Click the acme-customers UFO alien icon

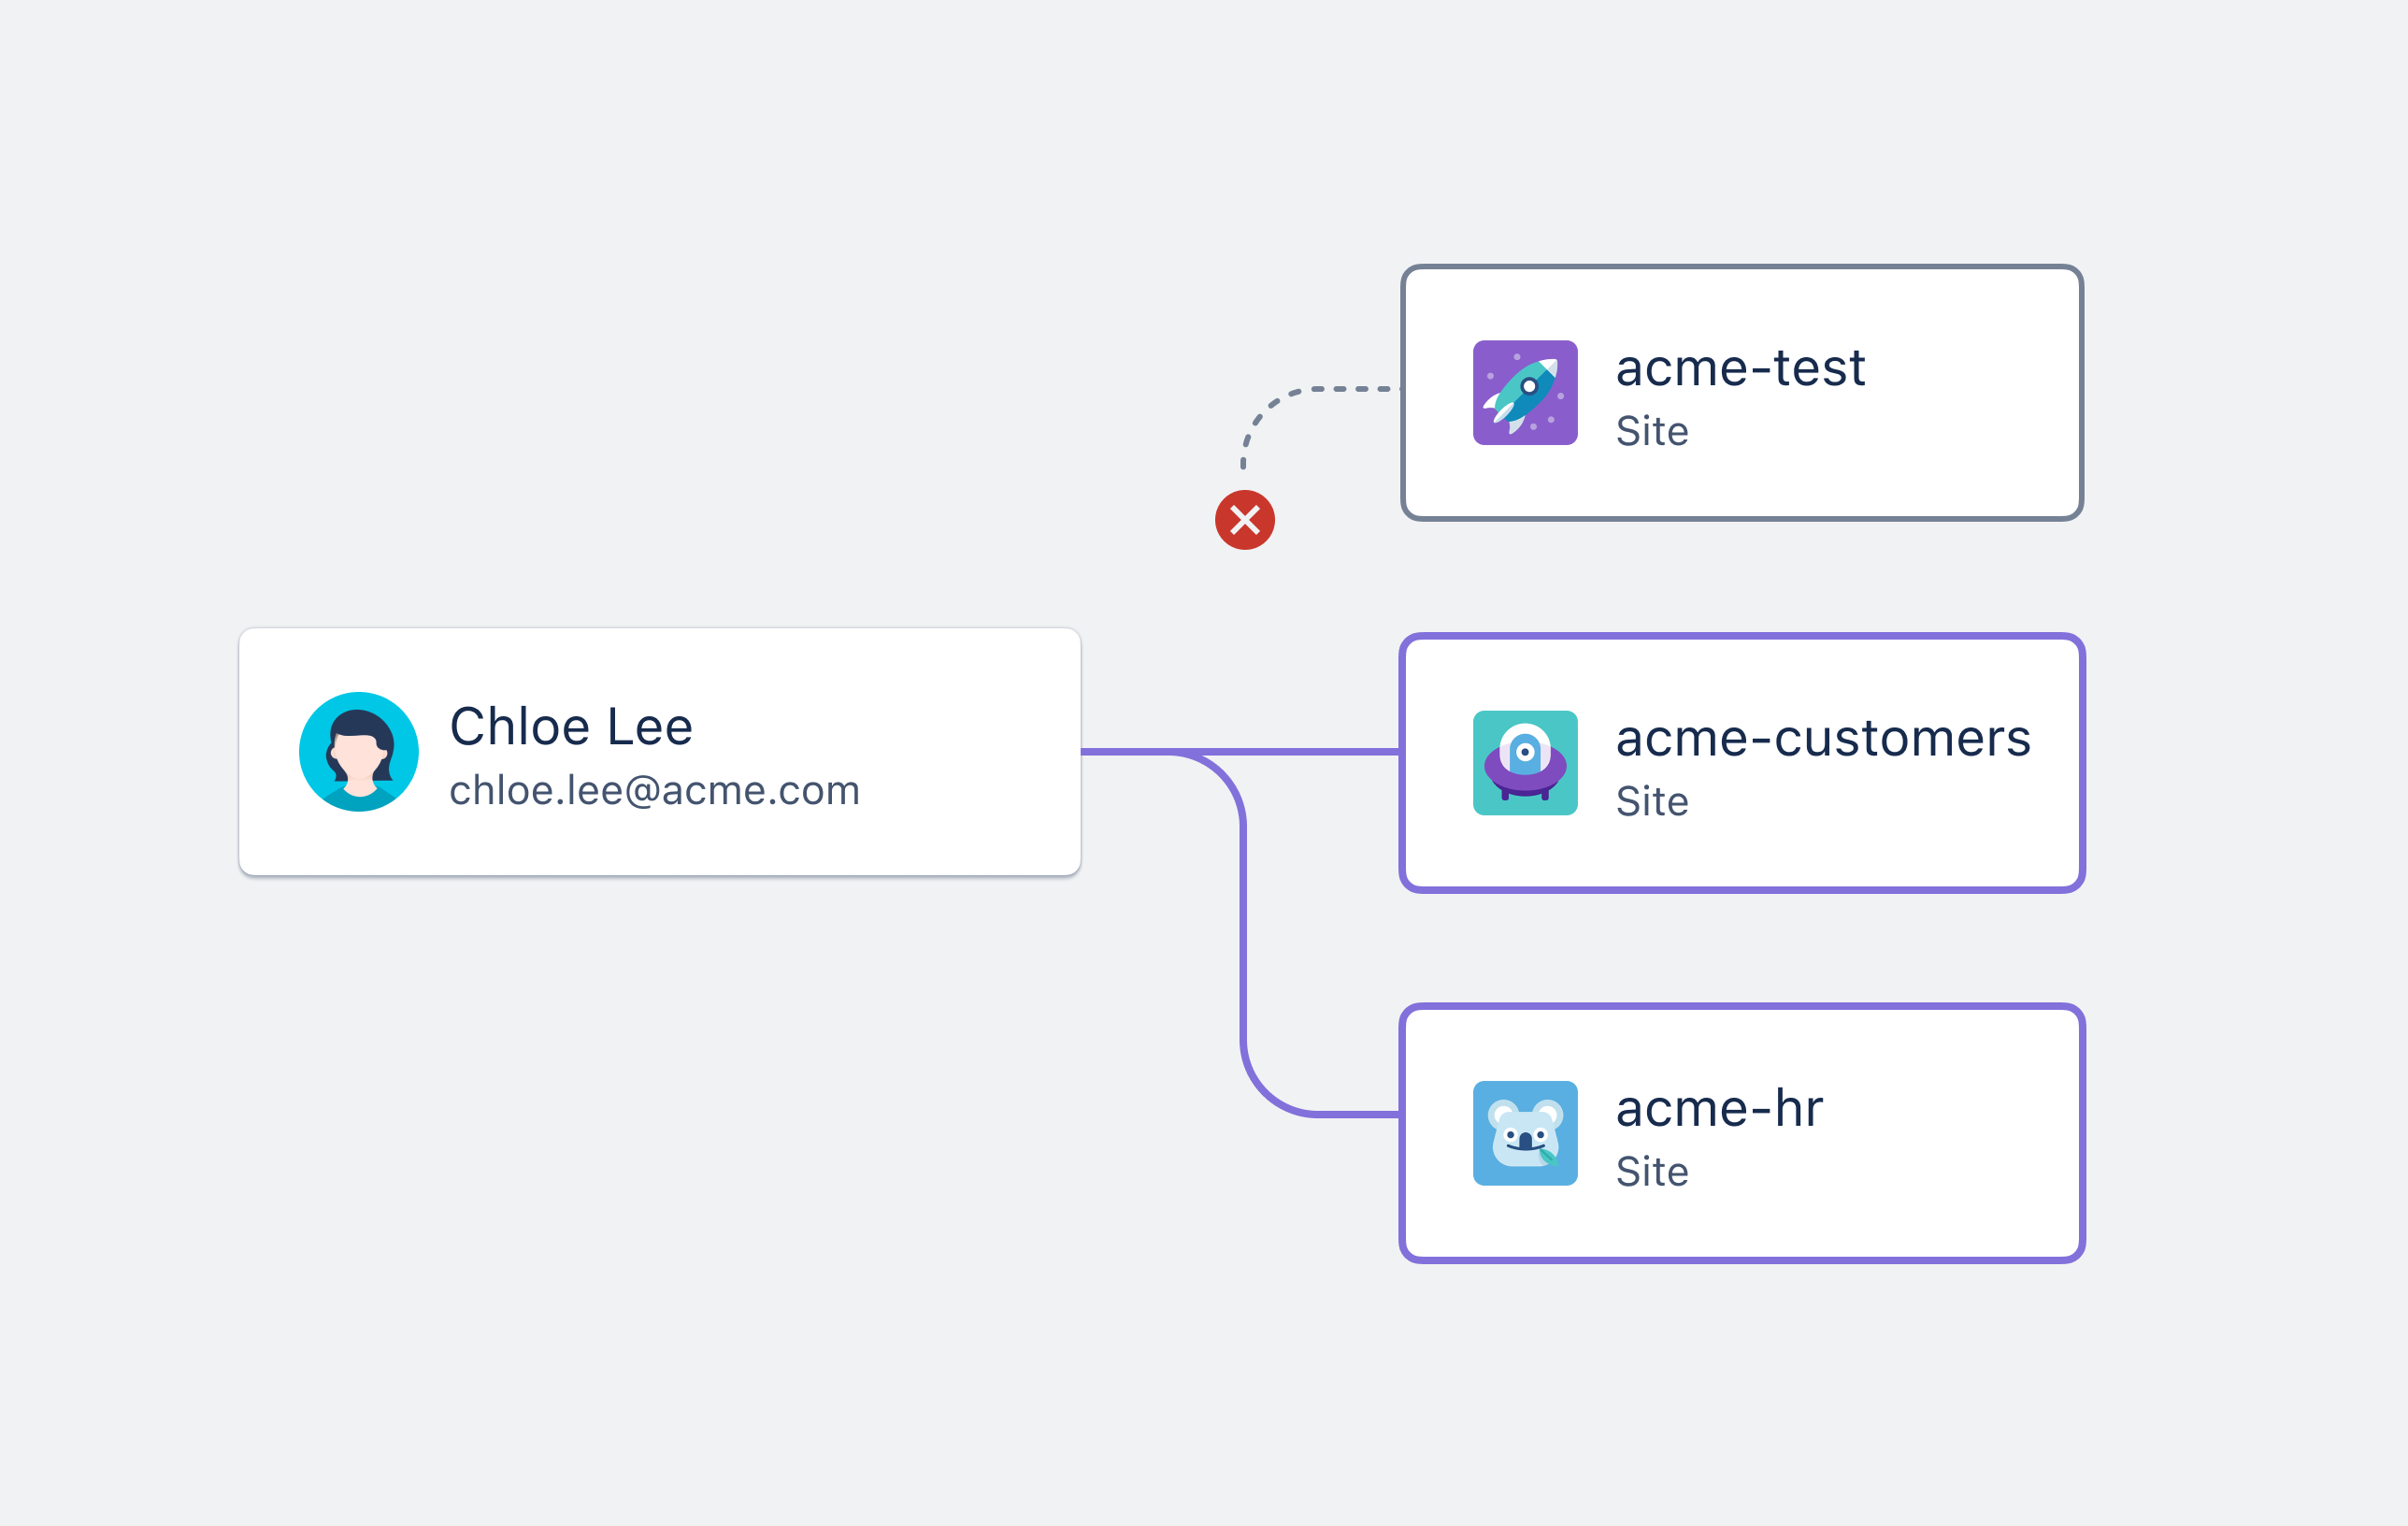click(x=1525, y=763)
